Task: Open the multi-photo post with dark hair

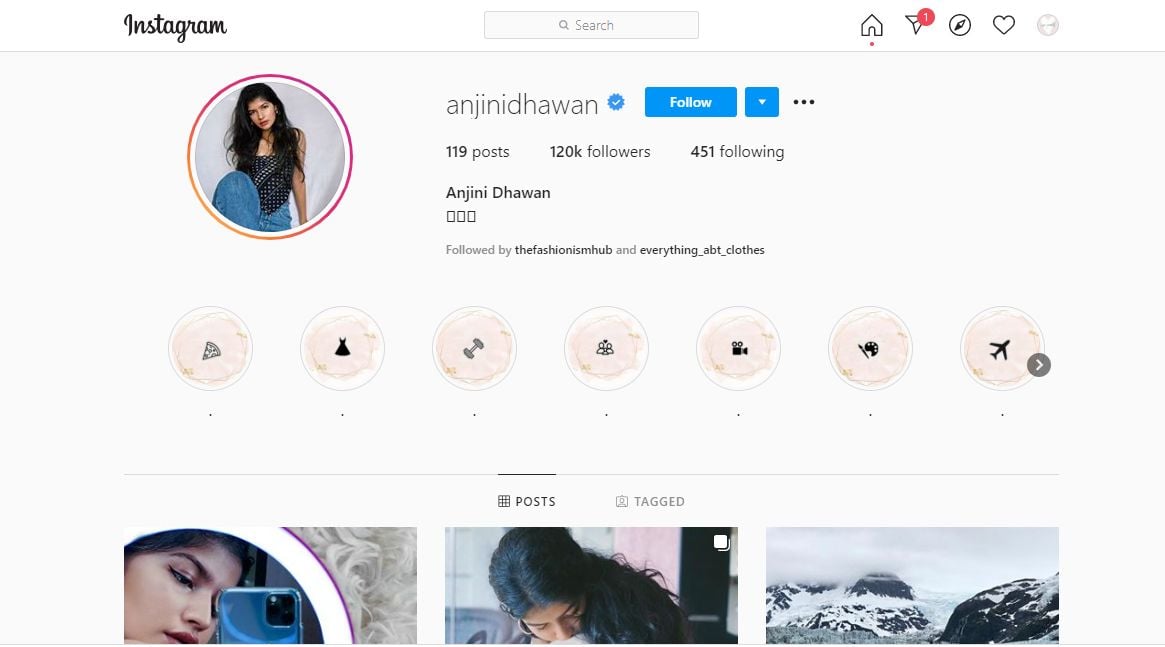Action: tap(591, 585)
